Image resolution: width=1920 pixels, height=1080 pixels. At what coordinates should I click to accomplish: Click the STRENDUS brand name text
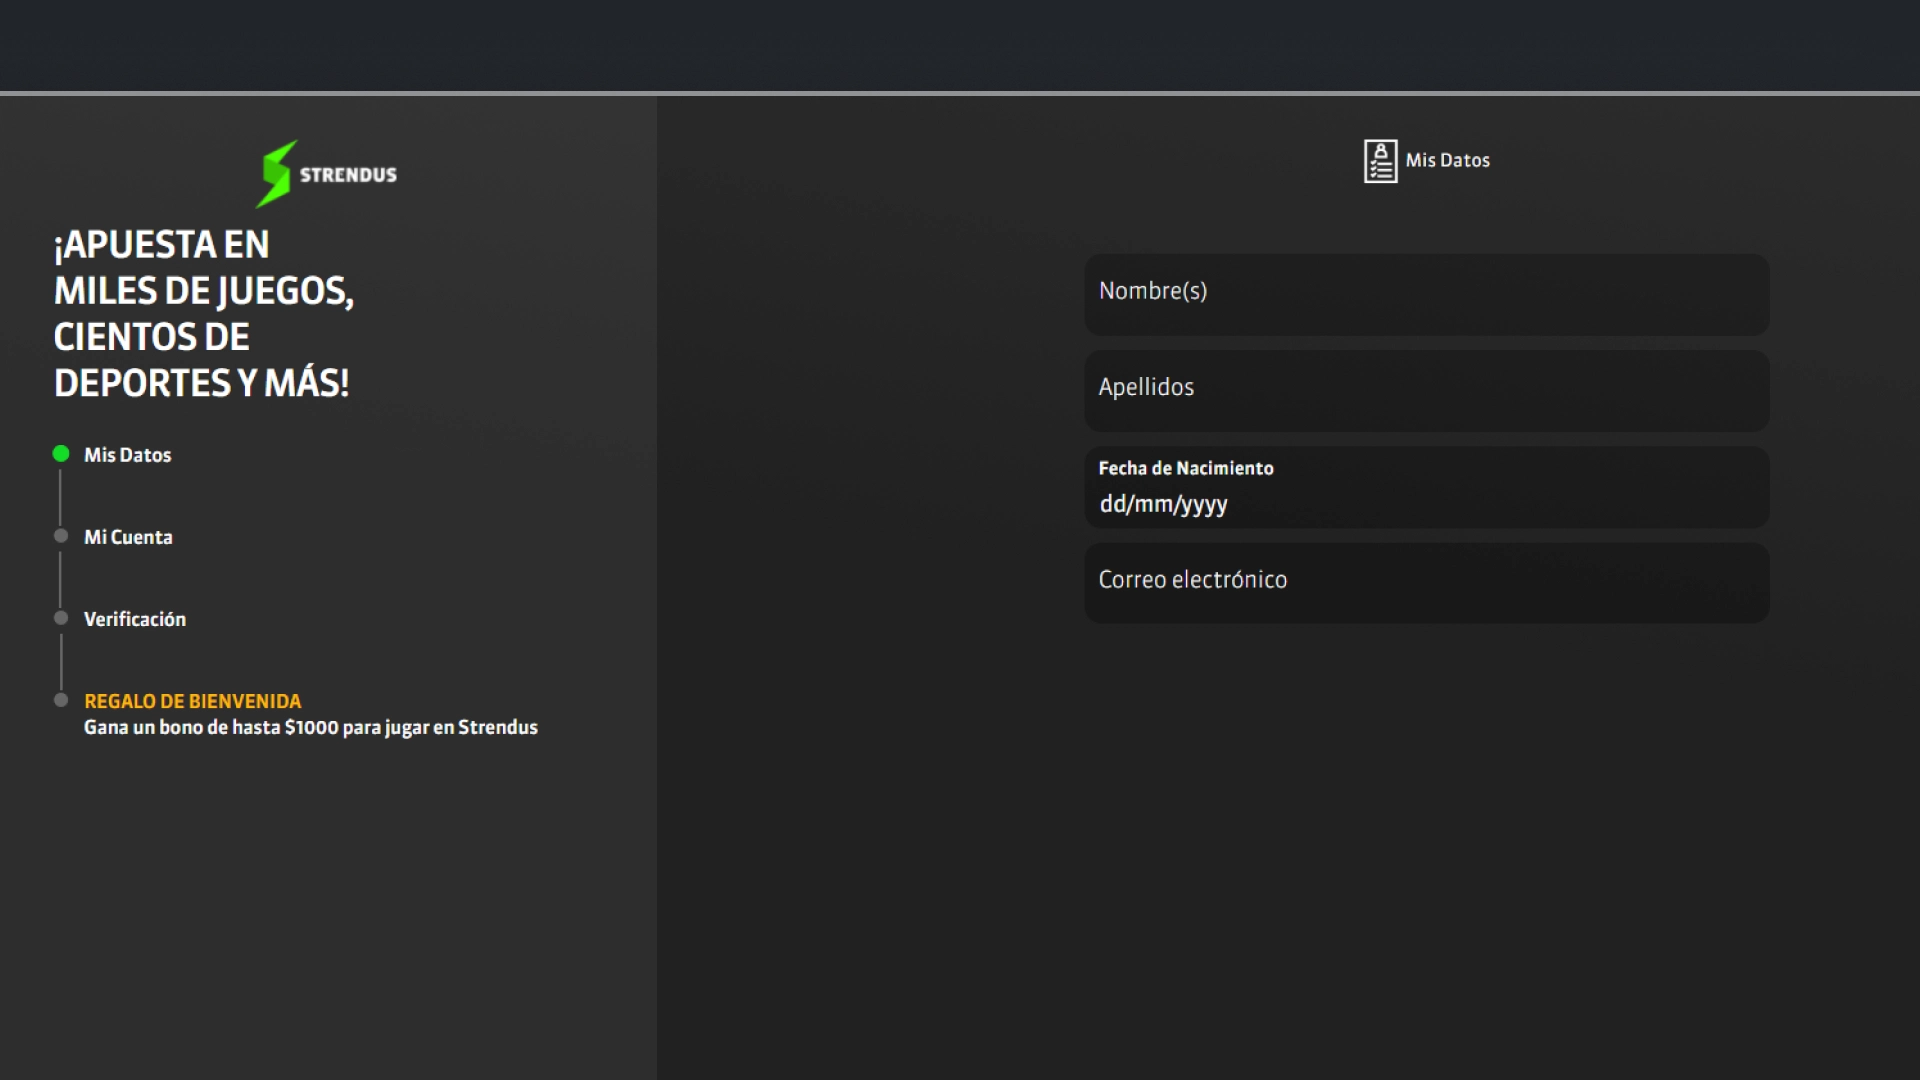point(348,175)
